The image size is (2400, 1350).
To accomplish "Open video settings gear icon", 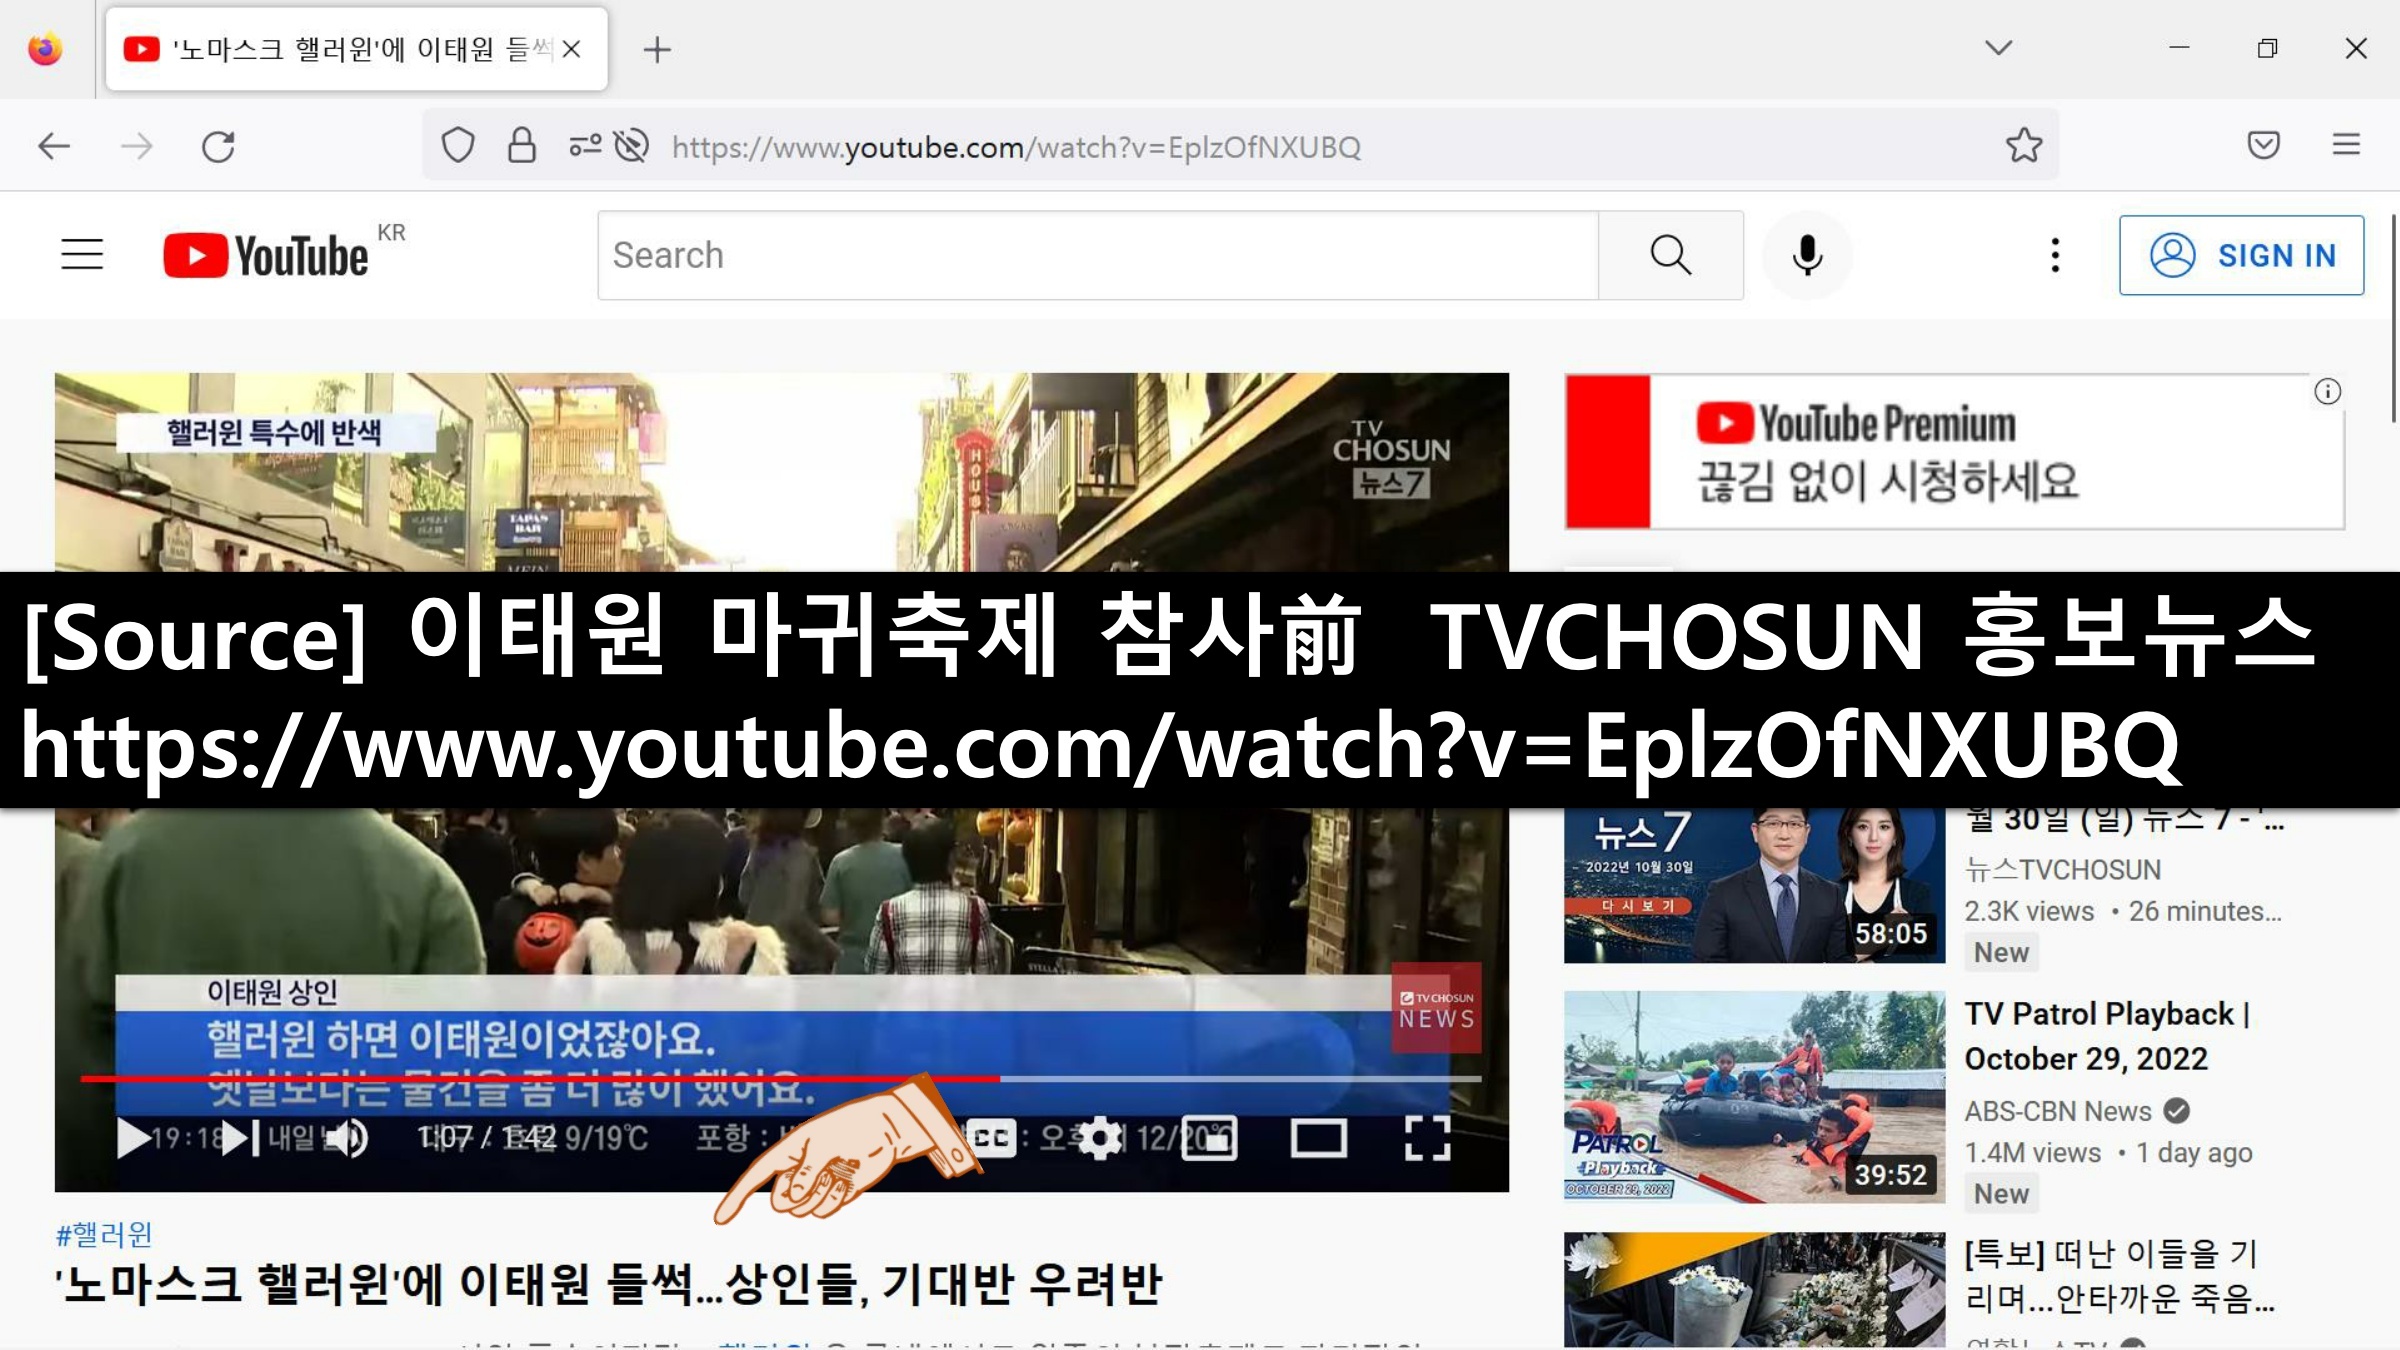I will pyautogui.click(x=1100, y=1138).
